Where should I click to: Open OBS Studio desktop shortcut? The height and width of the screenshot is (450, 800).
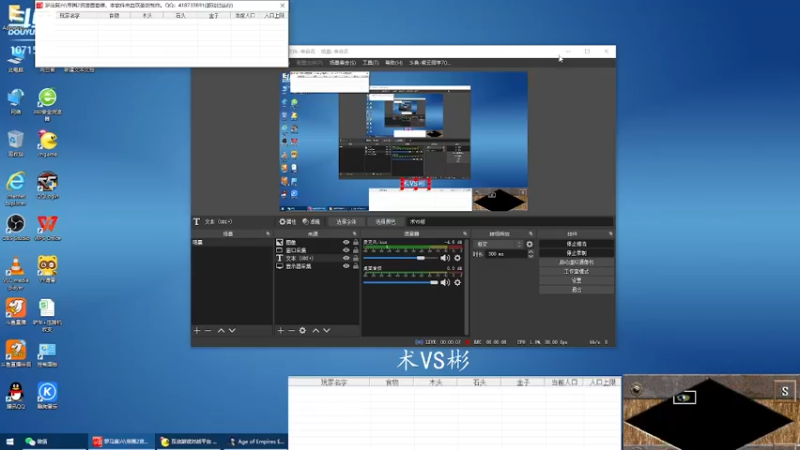click(x=16, y=228)
